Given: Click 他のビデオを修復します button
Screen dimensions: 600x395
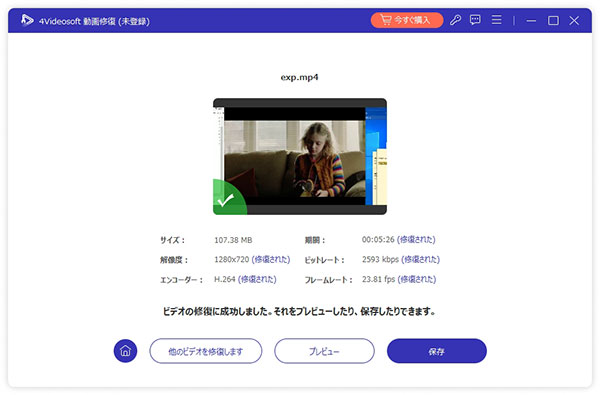Looking at the screenshot, I should point(206,351).
